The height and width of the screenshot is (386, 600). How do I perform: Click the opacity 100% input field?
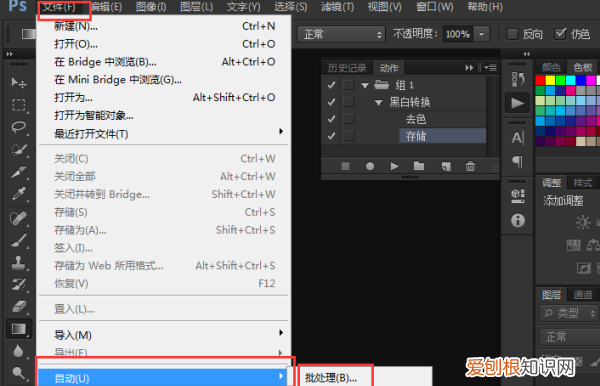(458, 34)
